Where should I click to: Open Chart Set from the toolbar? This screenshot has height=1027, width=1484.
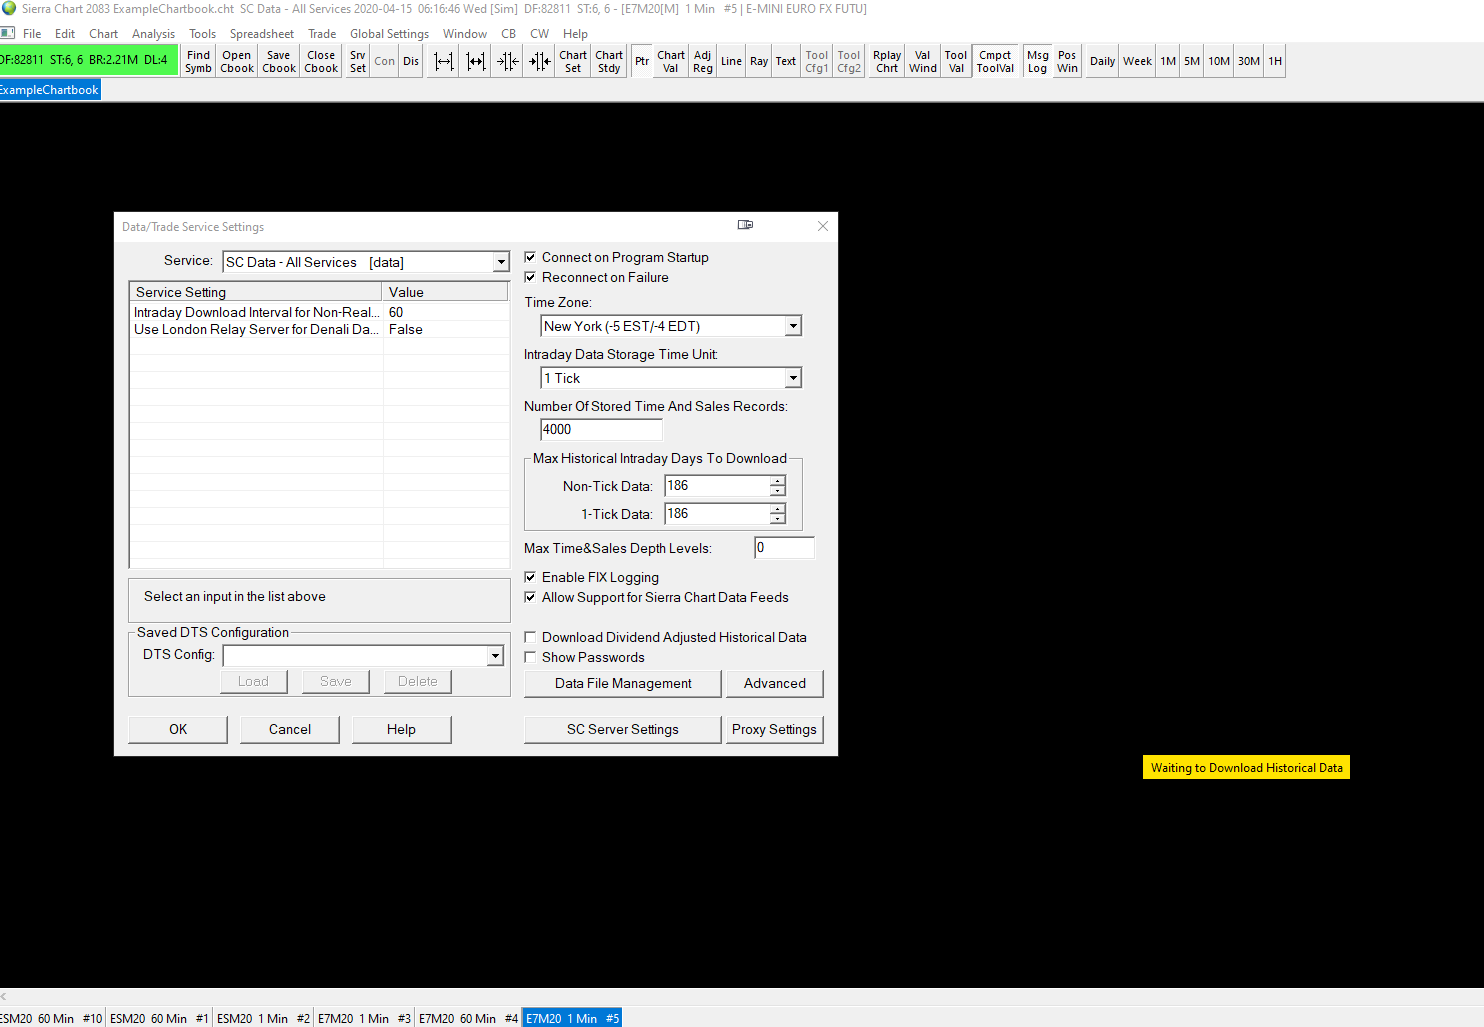point(573,62)
